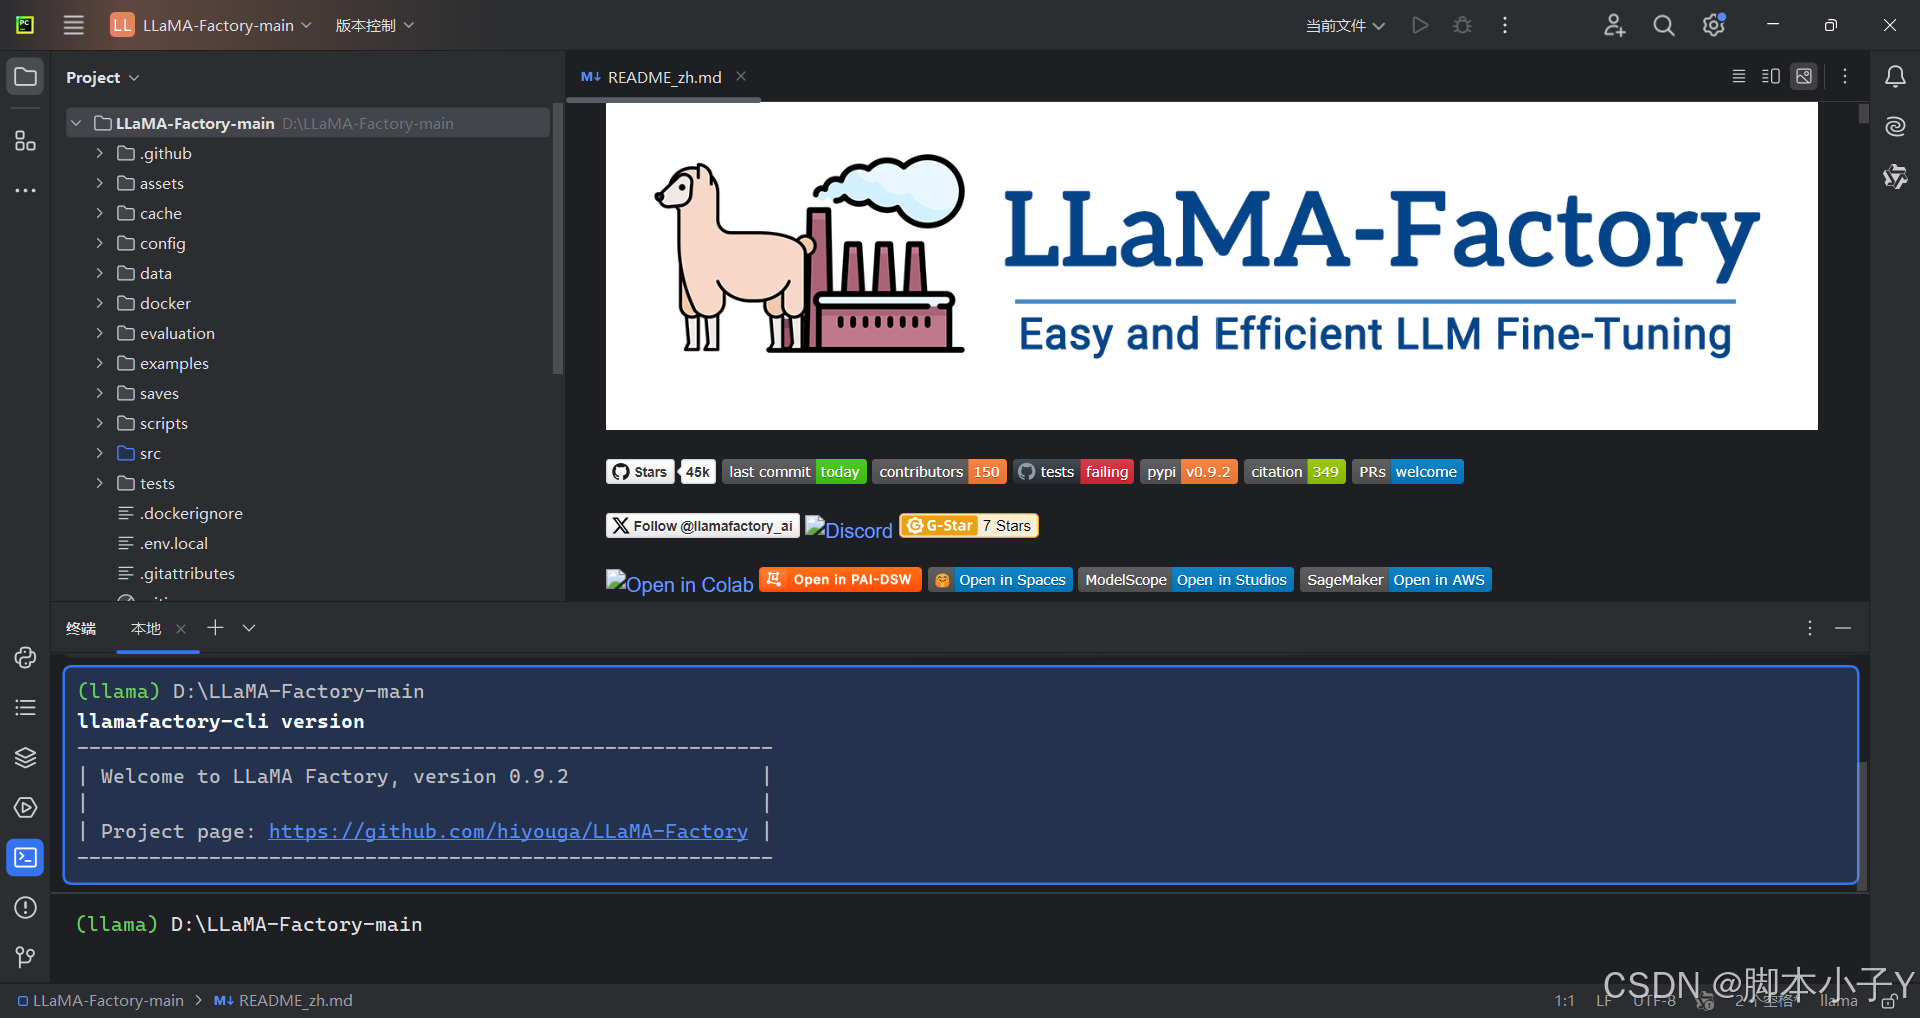Open IDE settings gear
This screenshot has height=1018, width=1920.
coord(1714,25)
